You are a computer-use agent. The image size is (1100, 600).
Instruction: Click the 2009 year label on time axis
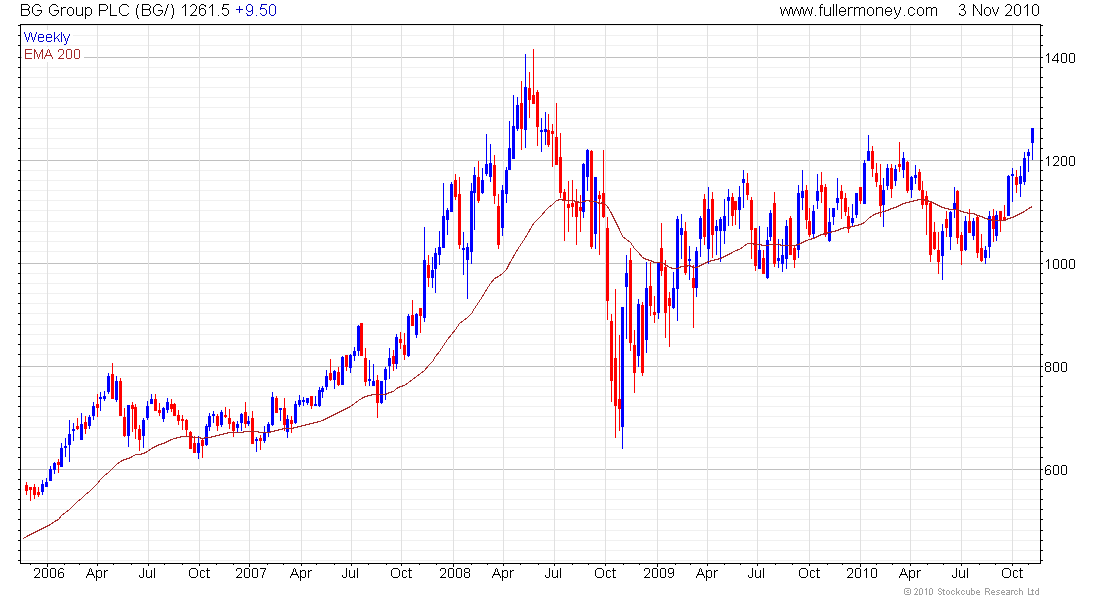click(659, 573)
